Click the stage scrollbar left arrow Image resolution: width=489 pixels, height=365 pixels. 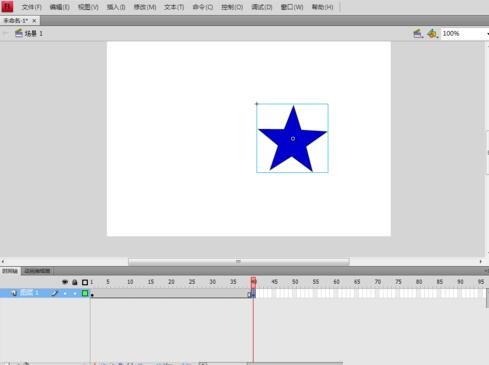[x=3, y=262]
